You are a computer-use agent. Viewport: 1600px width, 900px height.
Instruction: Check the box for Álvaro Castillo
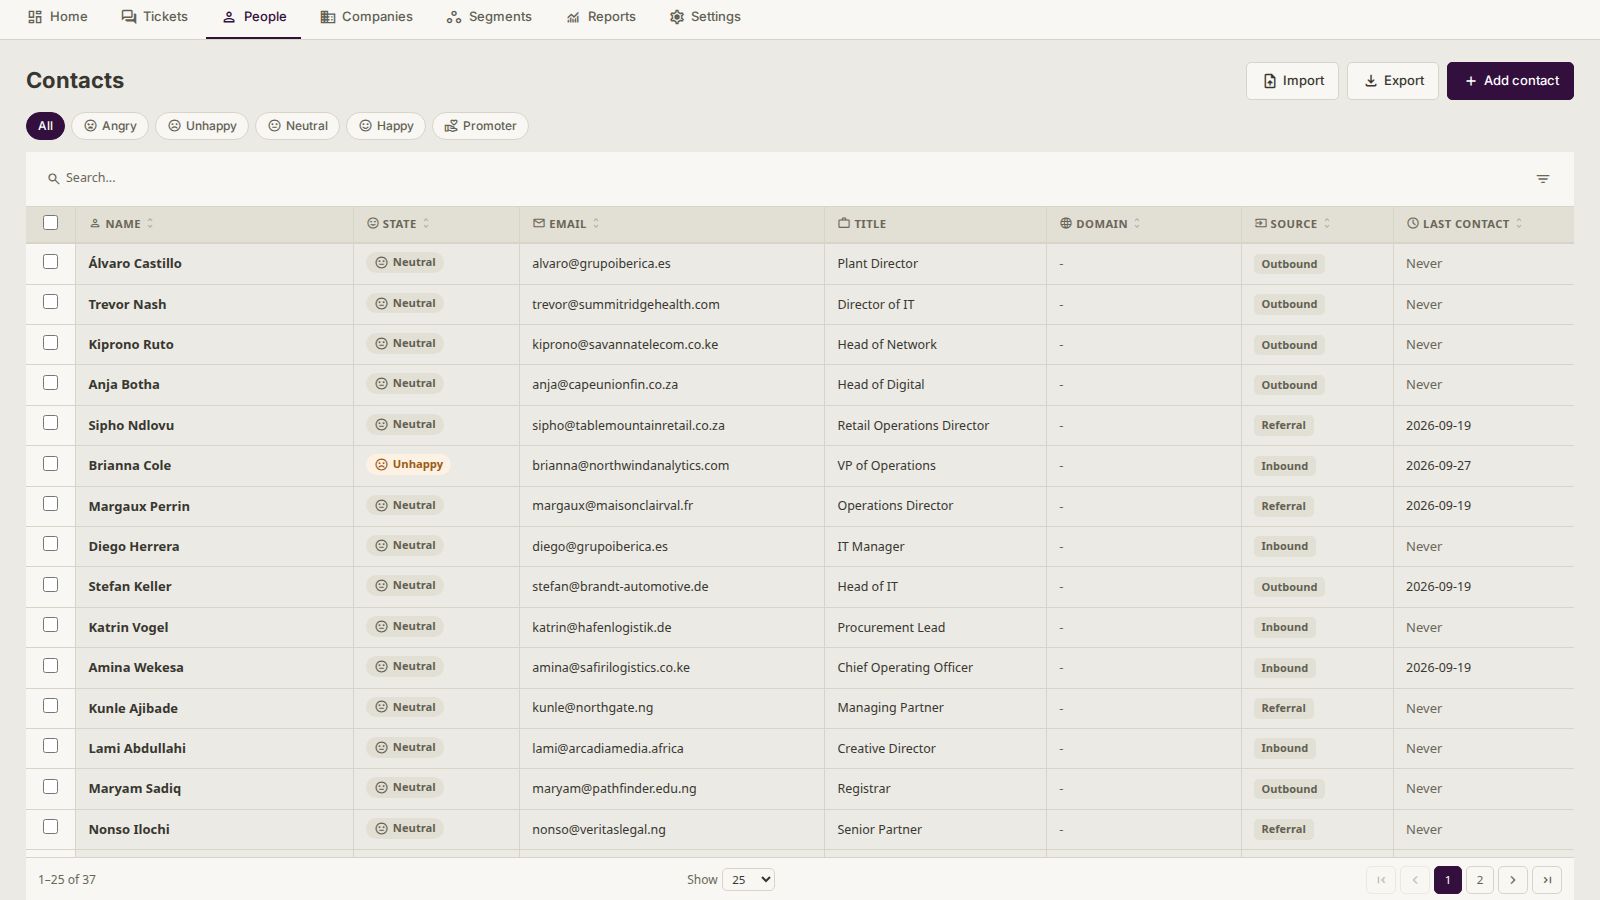coord(51,262)
